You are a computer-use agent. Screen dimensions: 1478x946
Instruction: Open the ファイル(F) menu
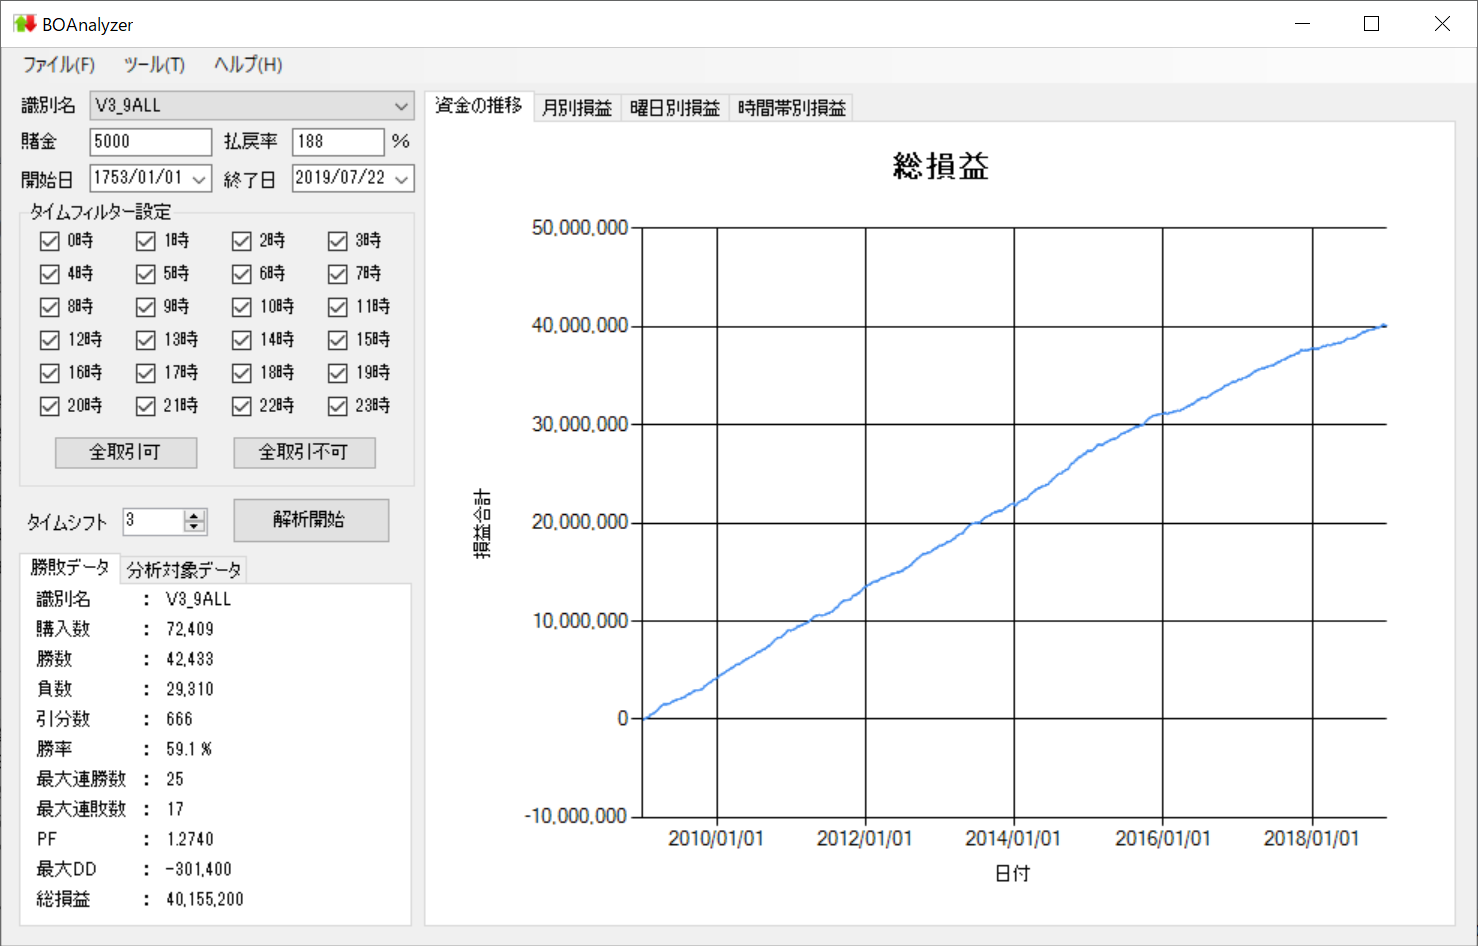[59, 65]
